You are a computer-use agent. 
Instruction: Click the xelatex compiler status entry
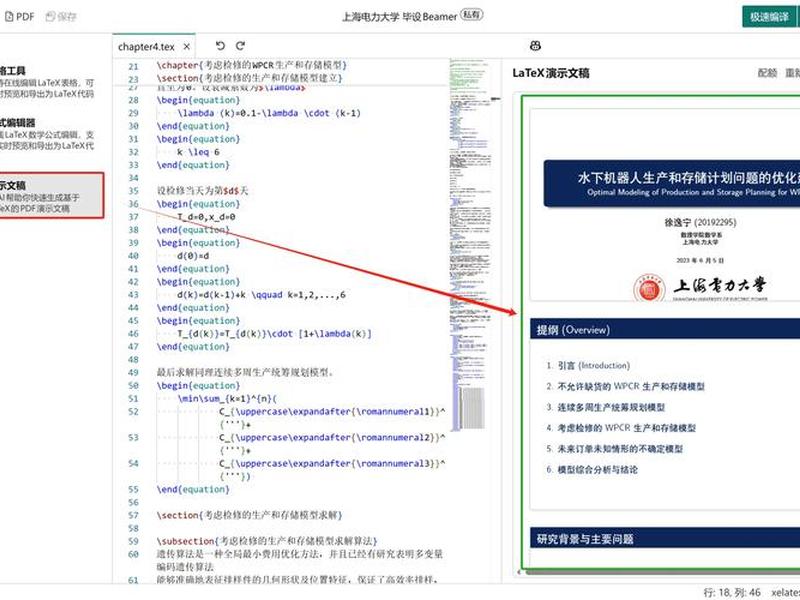pos(785,592)
